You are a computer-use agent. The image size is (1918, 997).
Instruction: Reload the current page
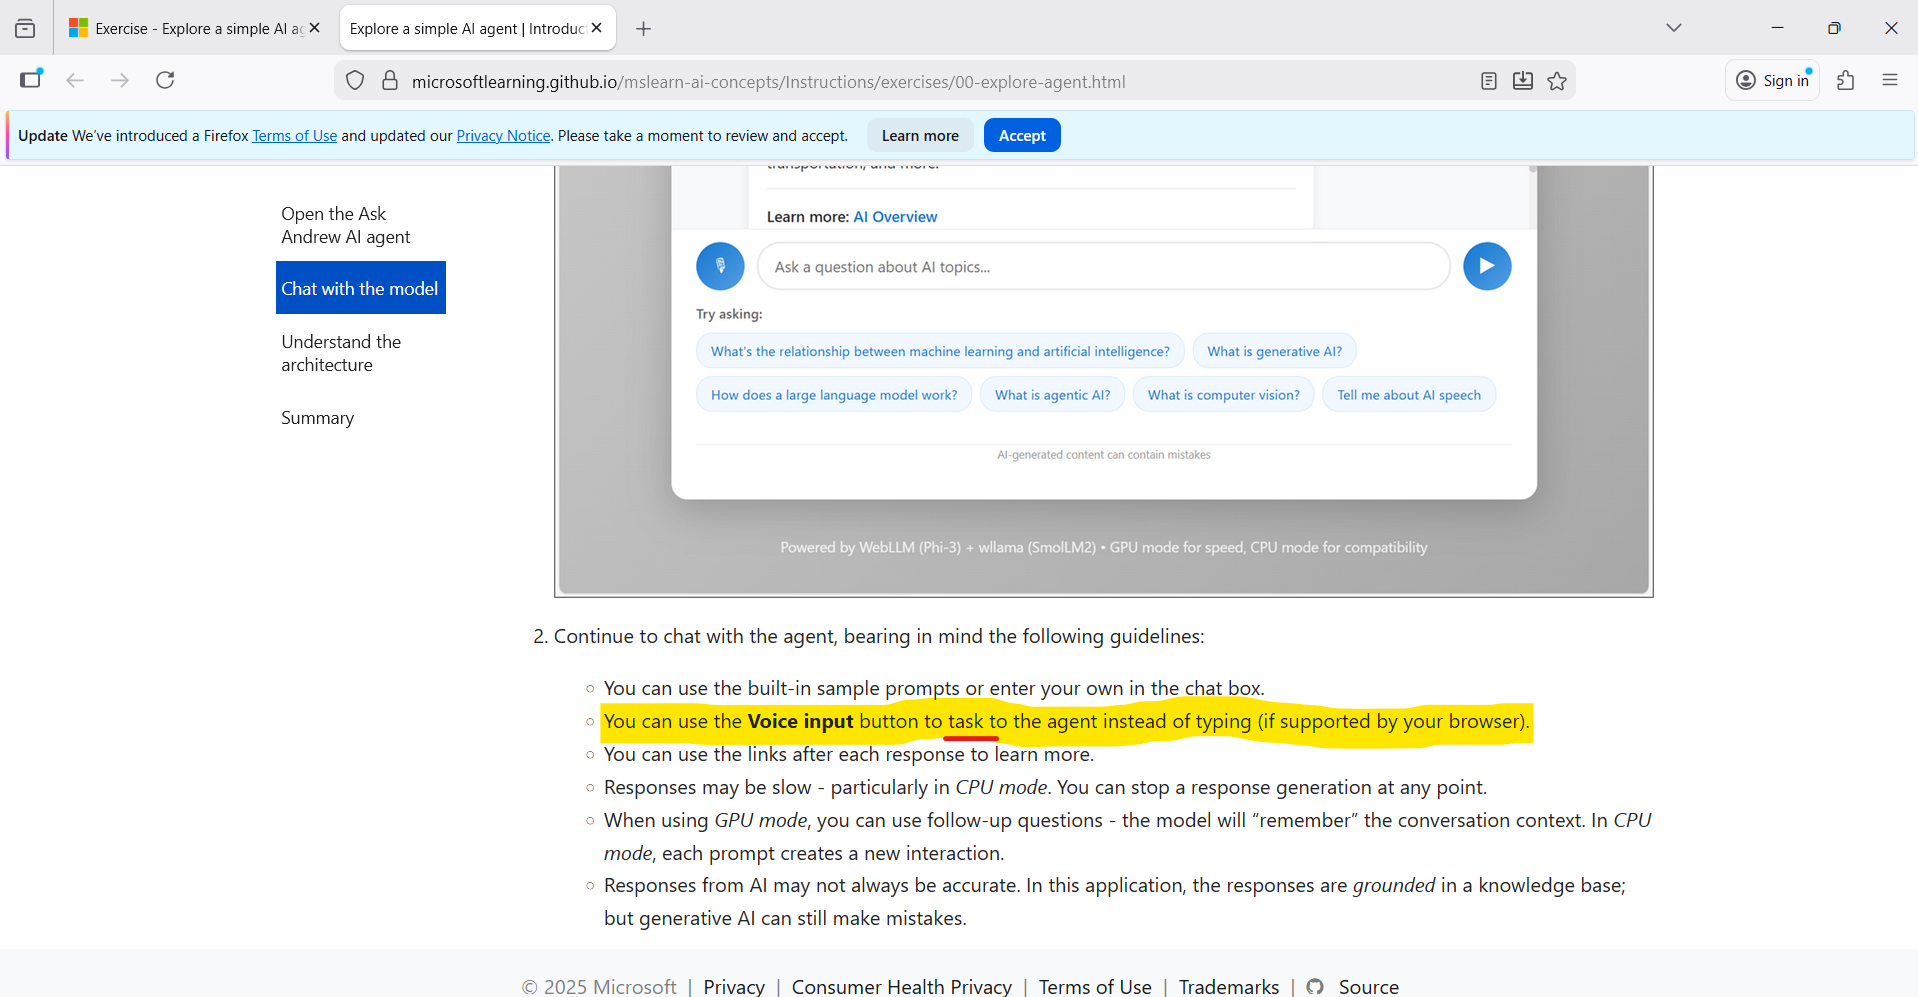click(x=165, y=80)
